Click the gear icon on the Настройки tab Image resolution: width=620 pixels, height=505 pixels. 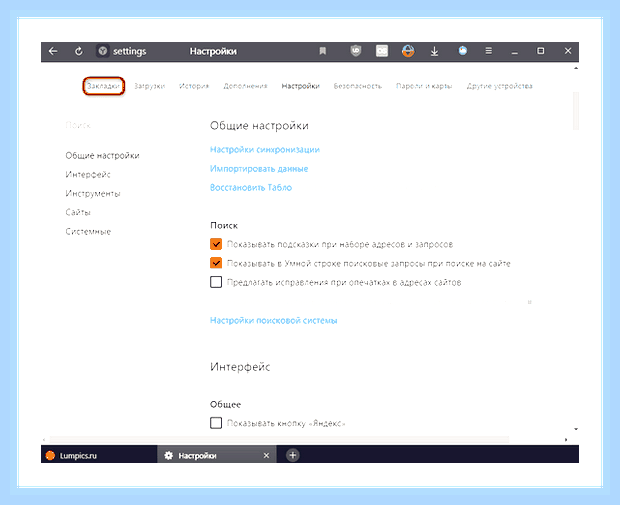coord(168,456)
